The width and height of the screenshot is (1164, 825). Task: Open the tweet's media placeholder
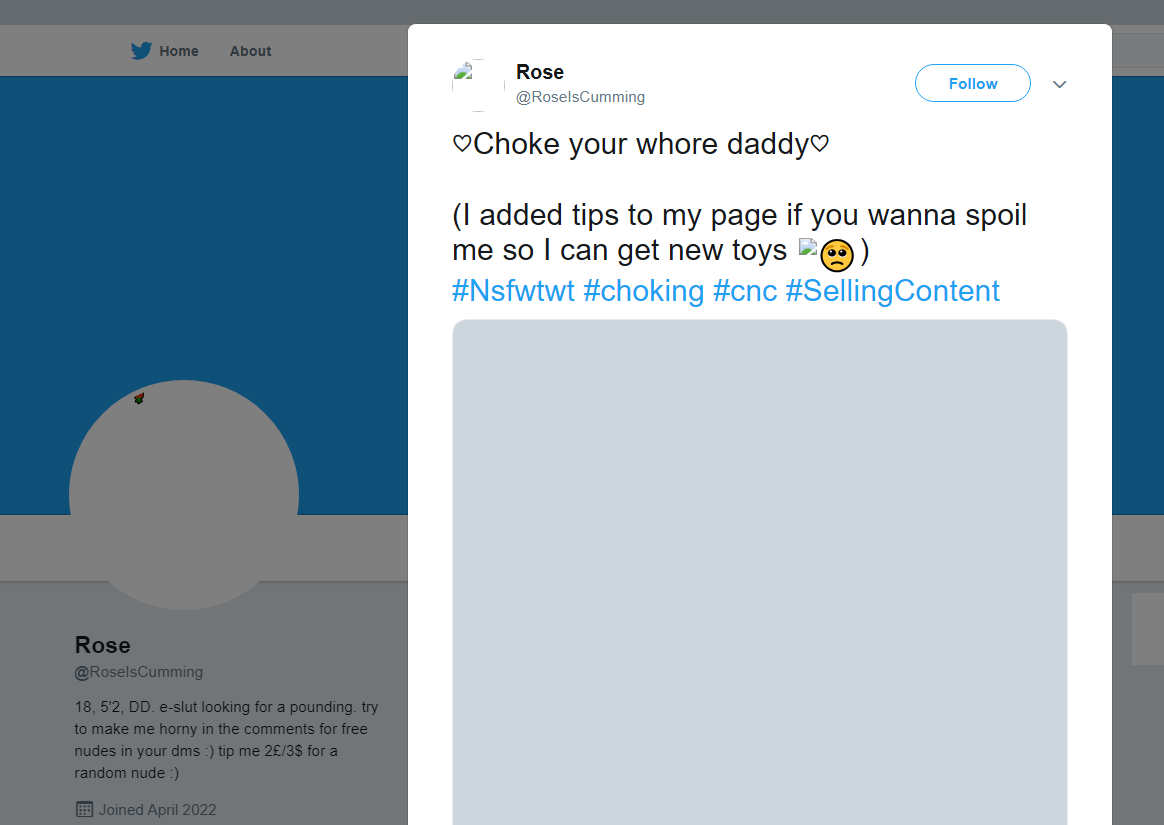760,570
